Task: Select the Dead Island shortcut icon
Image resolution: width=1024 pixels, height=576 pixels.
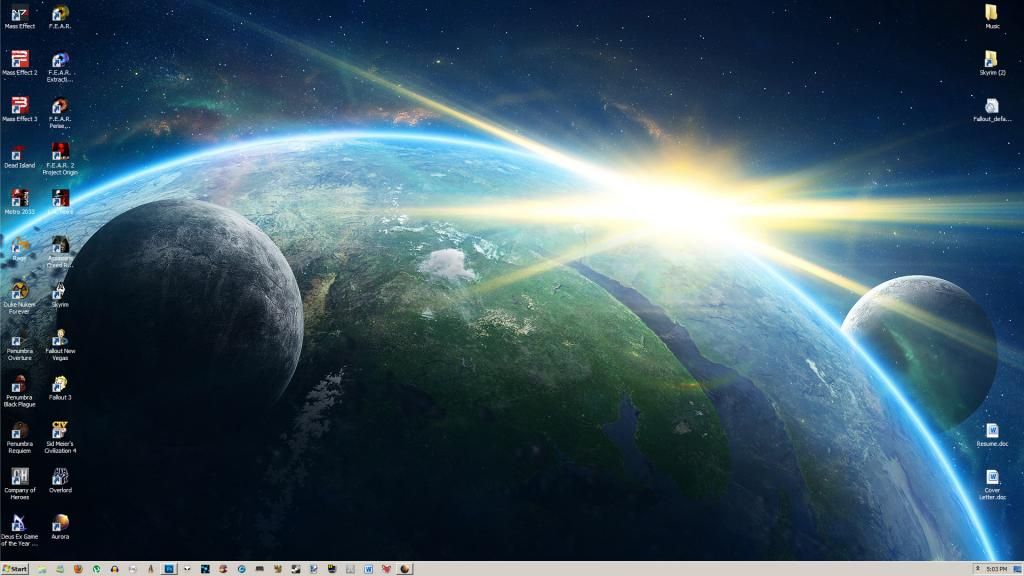Action: point(19,152)
